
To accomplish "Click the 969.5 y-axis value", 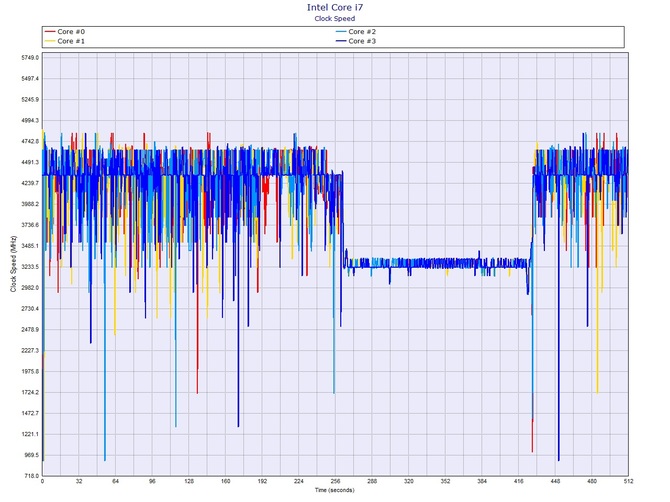I will [x=31, y=455].
